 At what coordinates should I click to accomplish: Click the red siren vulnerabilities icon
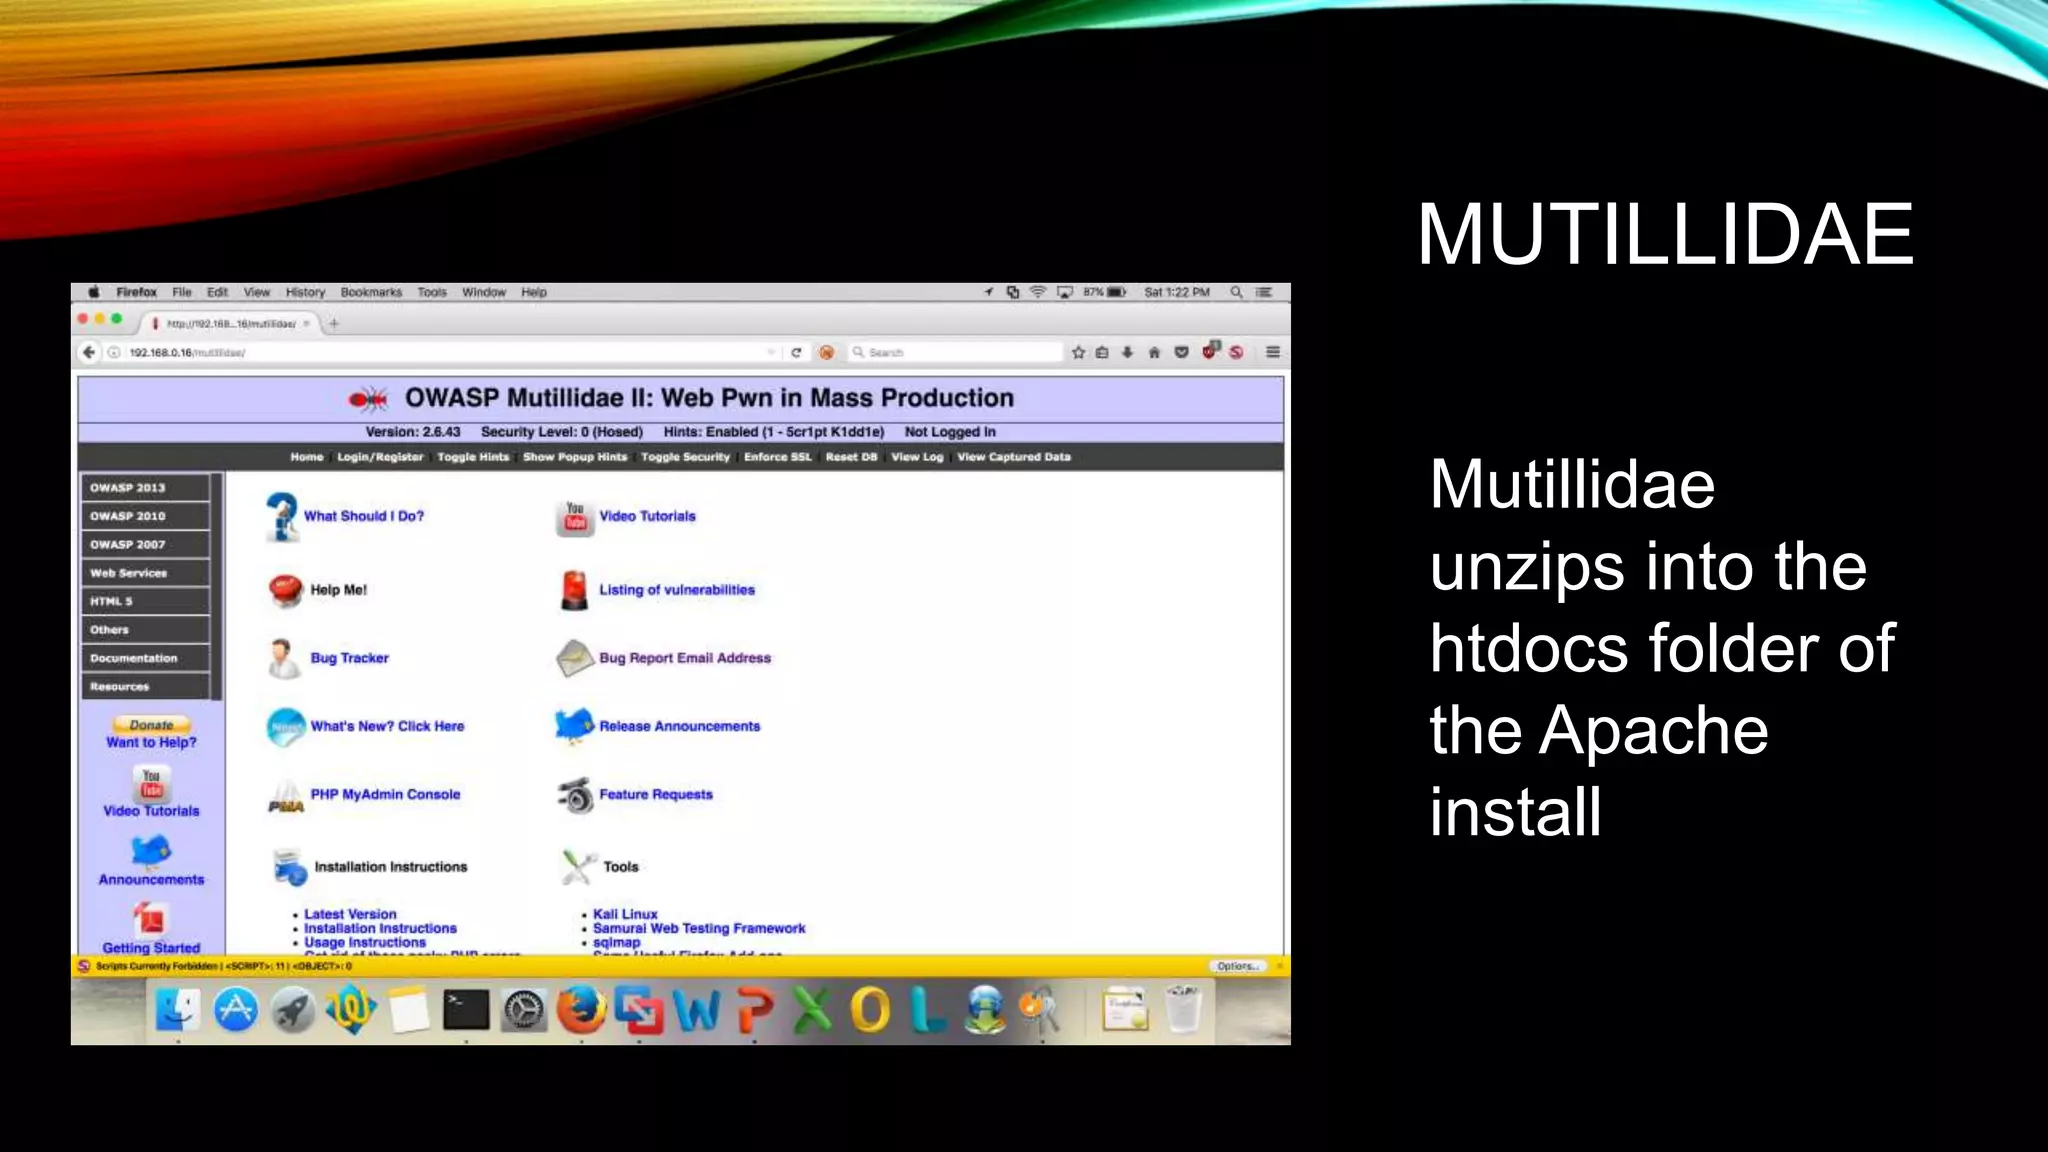(x=574, y=590)
